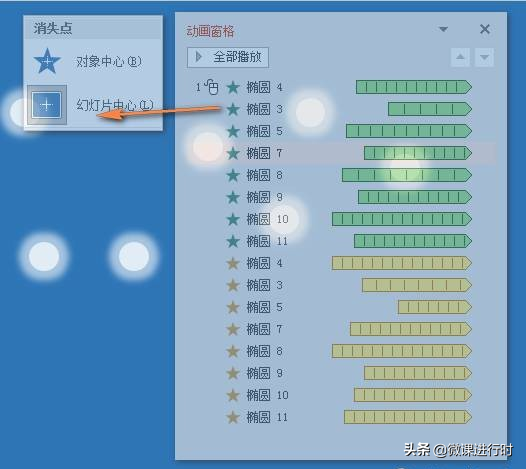Viewport: 526px width, 469px height.
Task: Click the green timeline bar of 椭圆 5
Action: tap(409, 131)
